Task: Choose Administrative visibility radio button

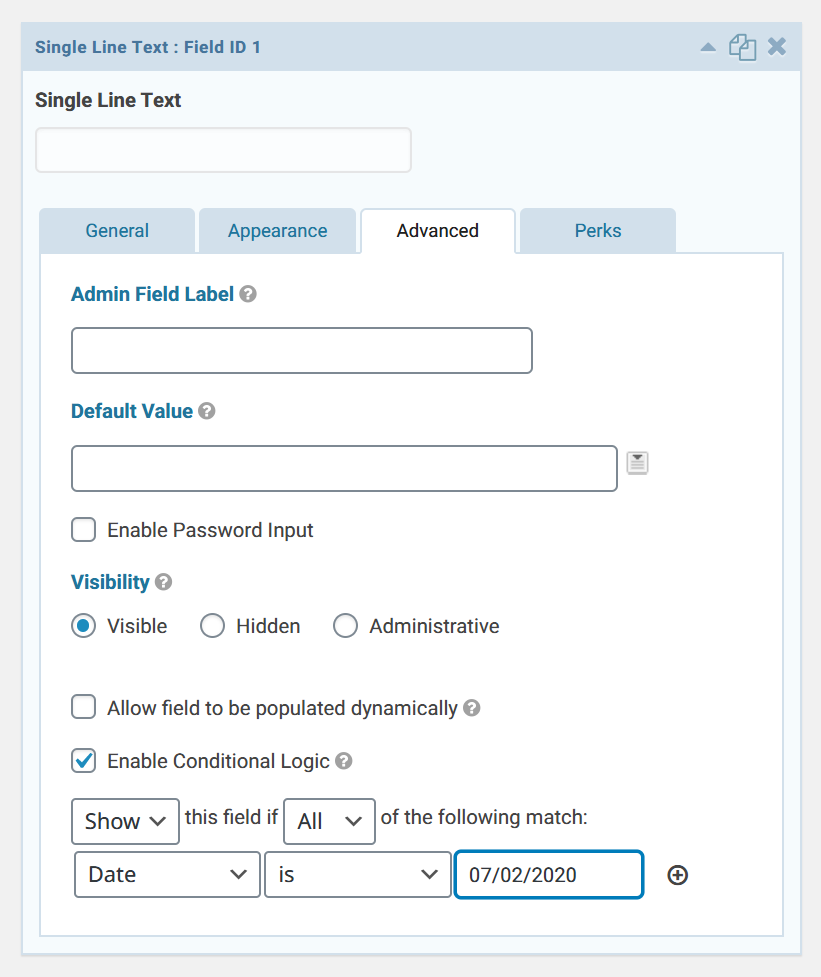Action: [x=345, y=626]
